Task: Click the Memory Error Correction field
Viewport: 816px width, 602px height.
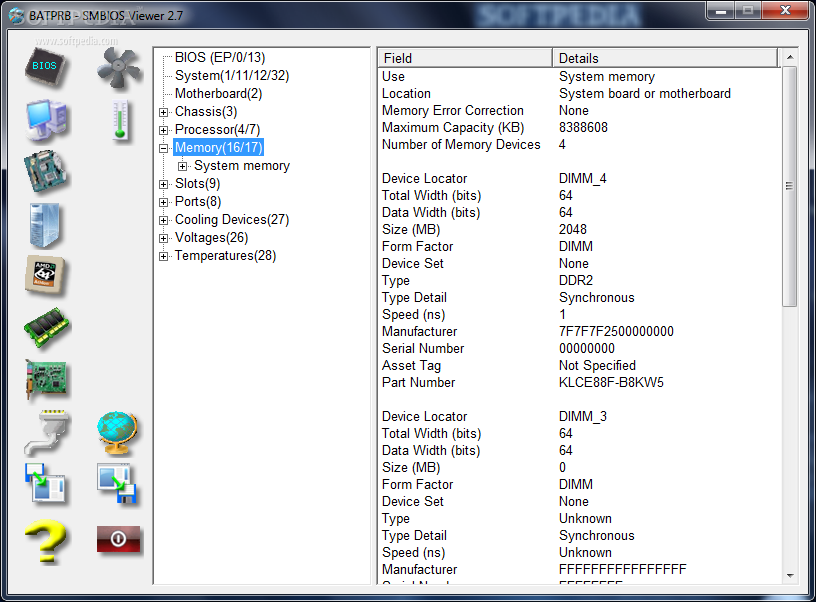Action: point(453,110)
